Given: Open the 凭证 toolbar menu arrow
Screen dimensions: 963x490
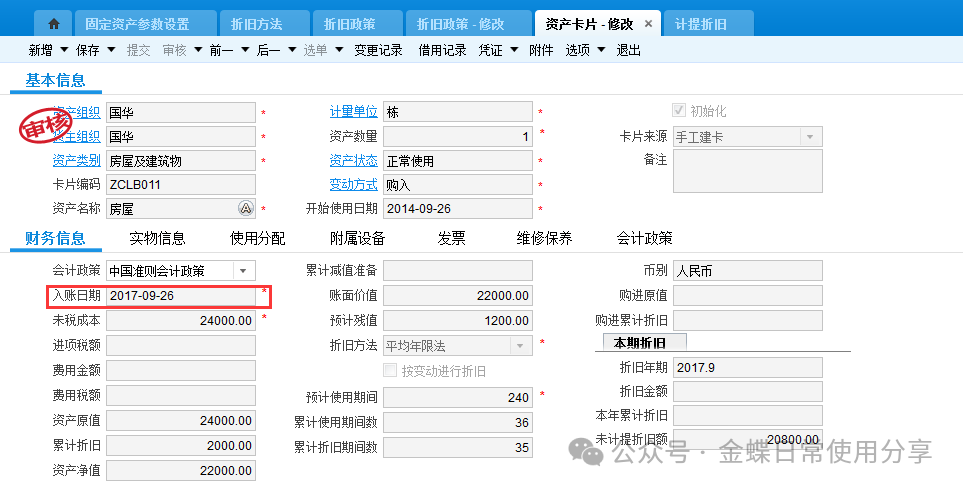Looking at the screenshot, I should click(514, 50).
